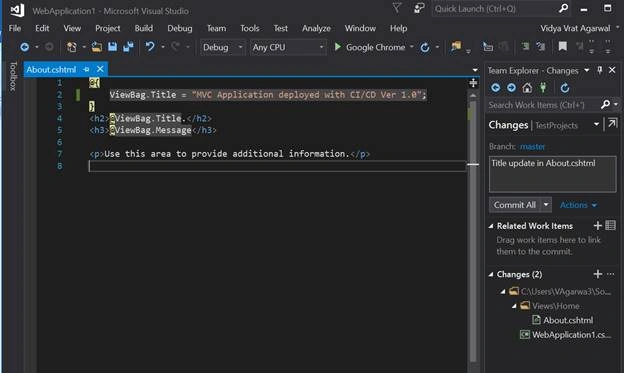Refresh the Team Explorer panel
This screenshot has height=373, width=624.
[565, 88]
